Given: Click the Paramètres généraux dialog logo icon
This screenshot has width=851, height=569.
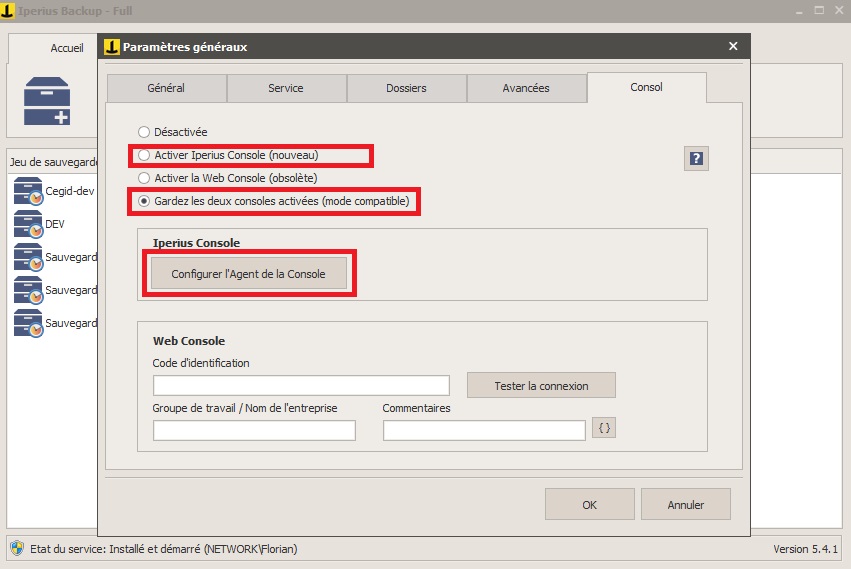Looking at the screenshot, I should (x=112, y=47).
